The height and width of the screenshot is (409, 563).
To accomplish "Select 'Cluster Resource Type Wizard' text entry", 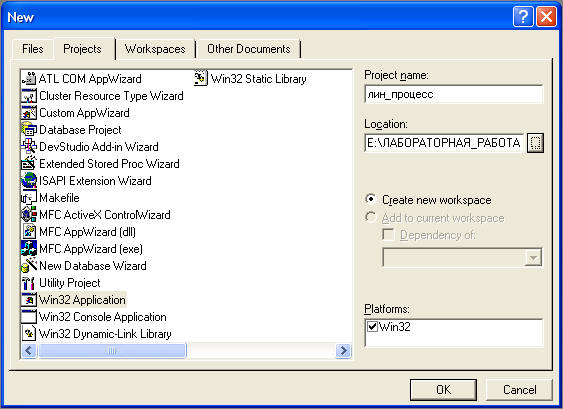I will click(x=111, y=96).
